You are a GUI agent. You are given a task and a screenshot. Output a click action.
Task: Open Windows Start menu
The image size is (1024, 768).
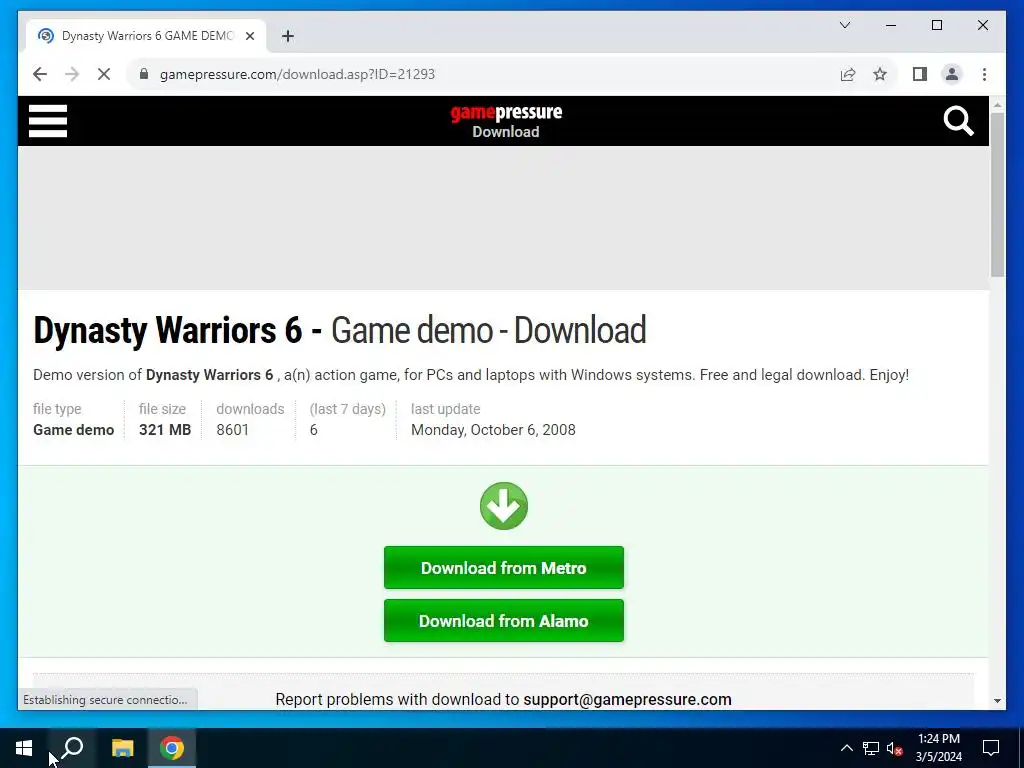pos(24,748)
